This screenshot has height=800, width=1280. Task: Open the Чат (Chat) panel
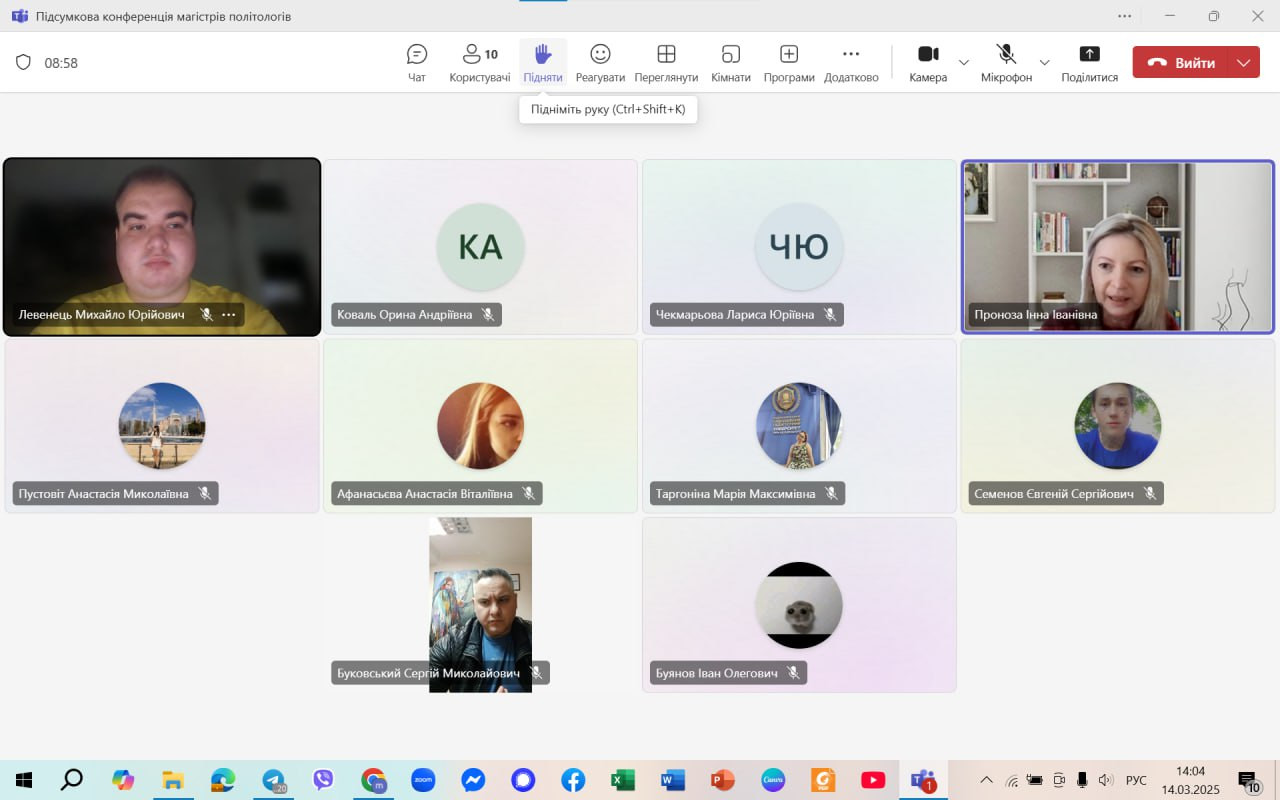tap(417, 63)
